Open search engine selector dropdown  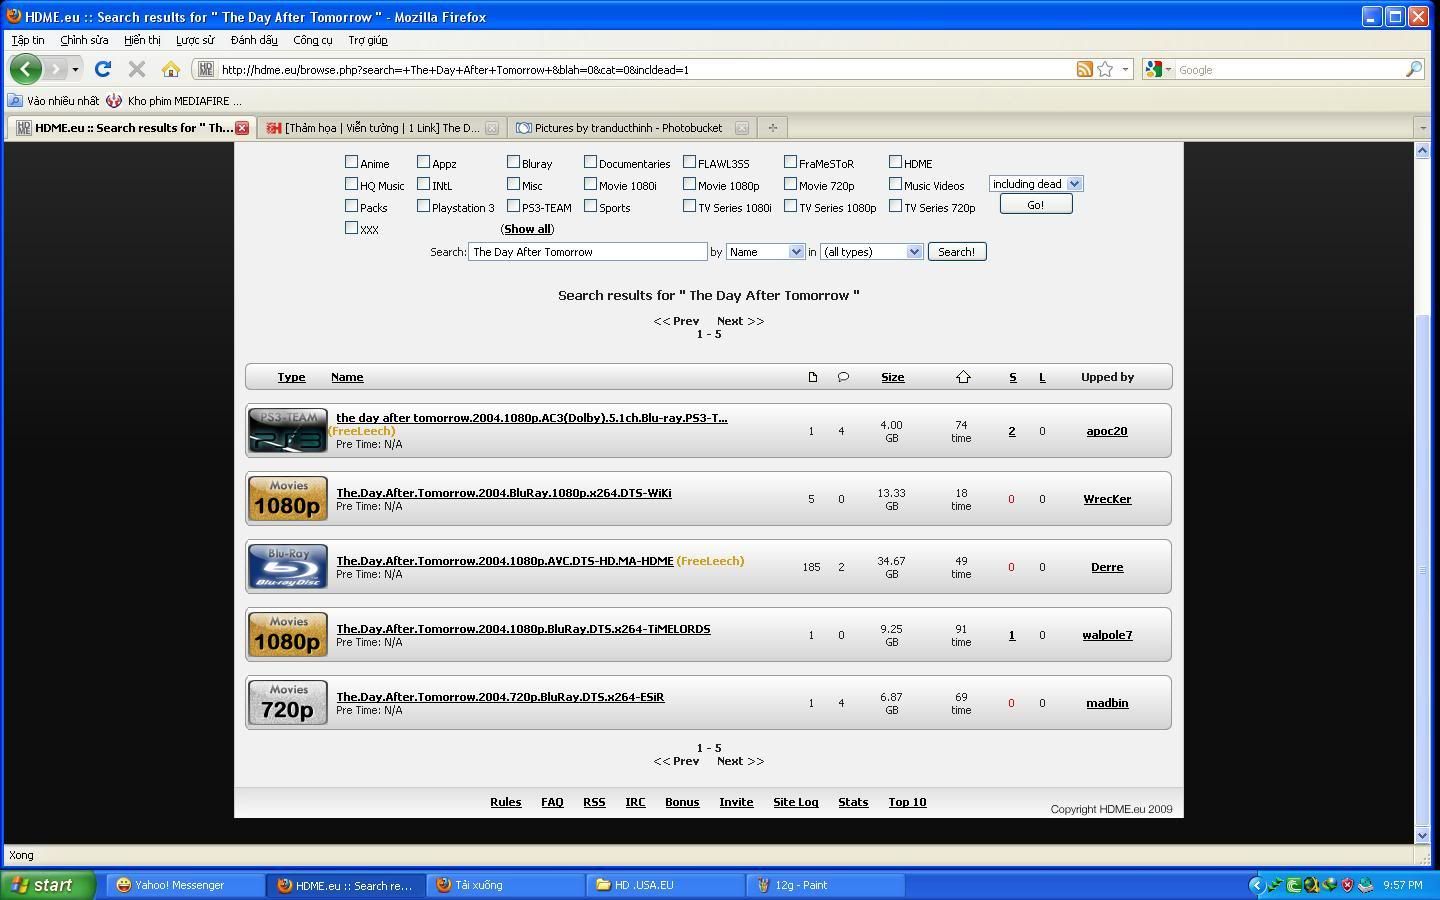(x=1158, y=69)
